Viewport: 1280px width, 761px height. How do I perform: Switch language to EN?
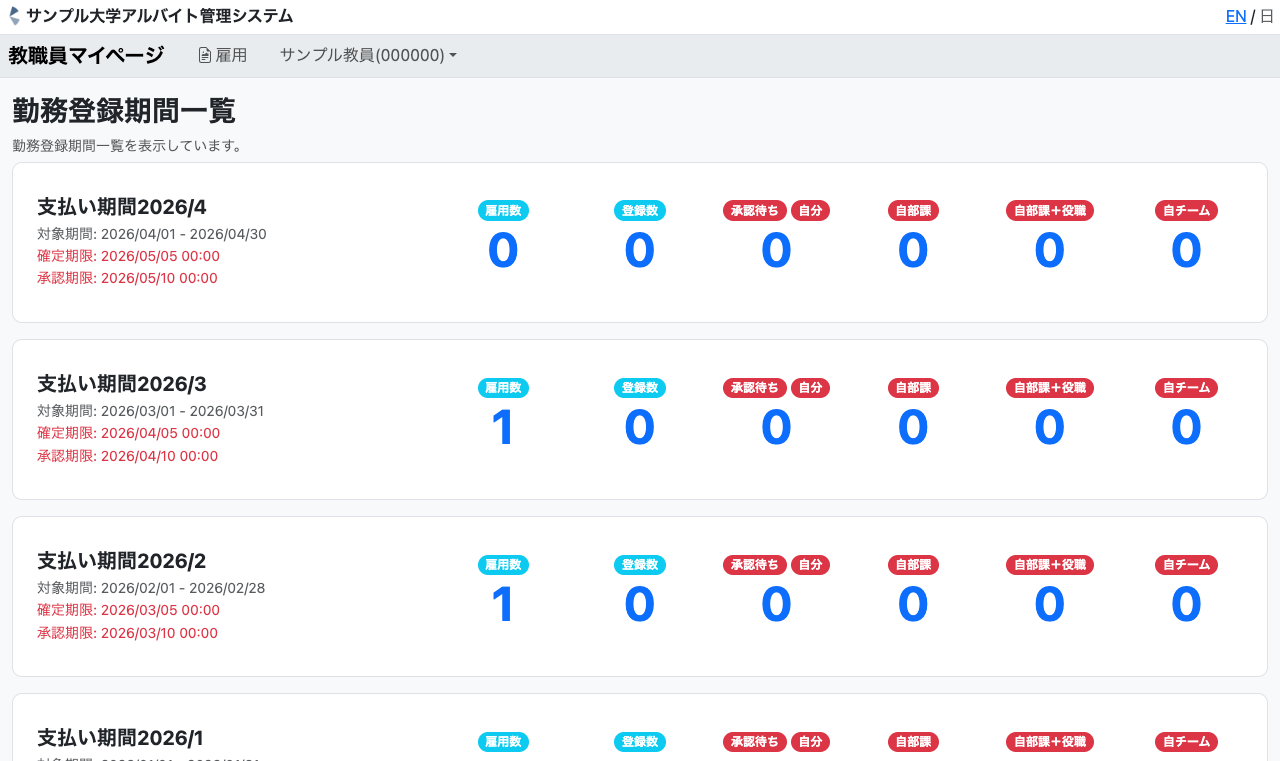coord(1236,16)
